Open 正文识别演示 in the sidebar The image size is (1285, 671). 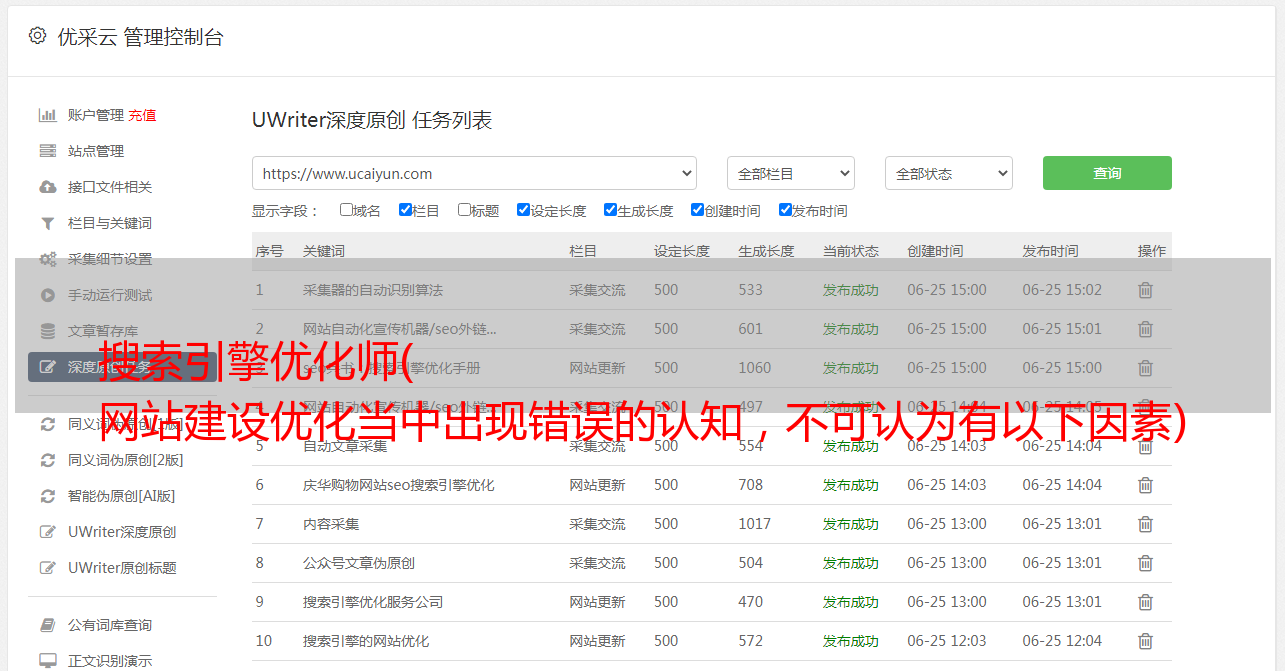click(x=110, y=661)
